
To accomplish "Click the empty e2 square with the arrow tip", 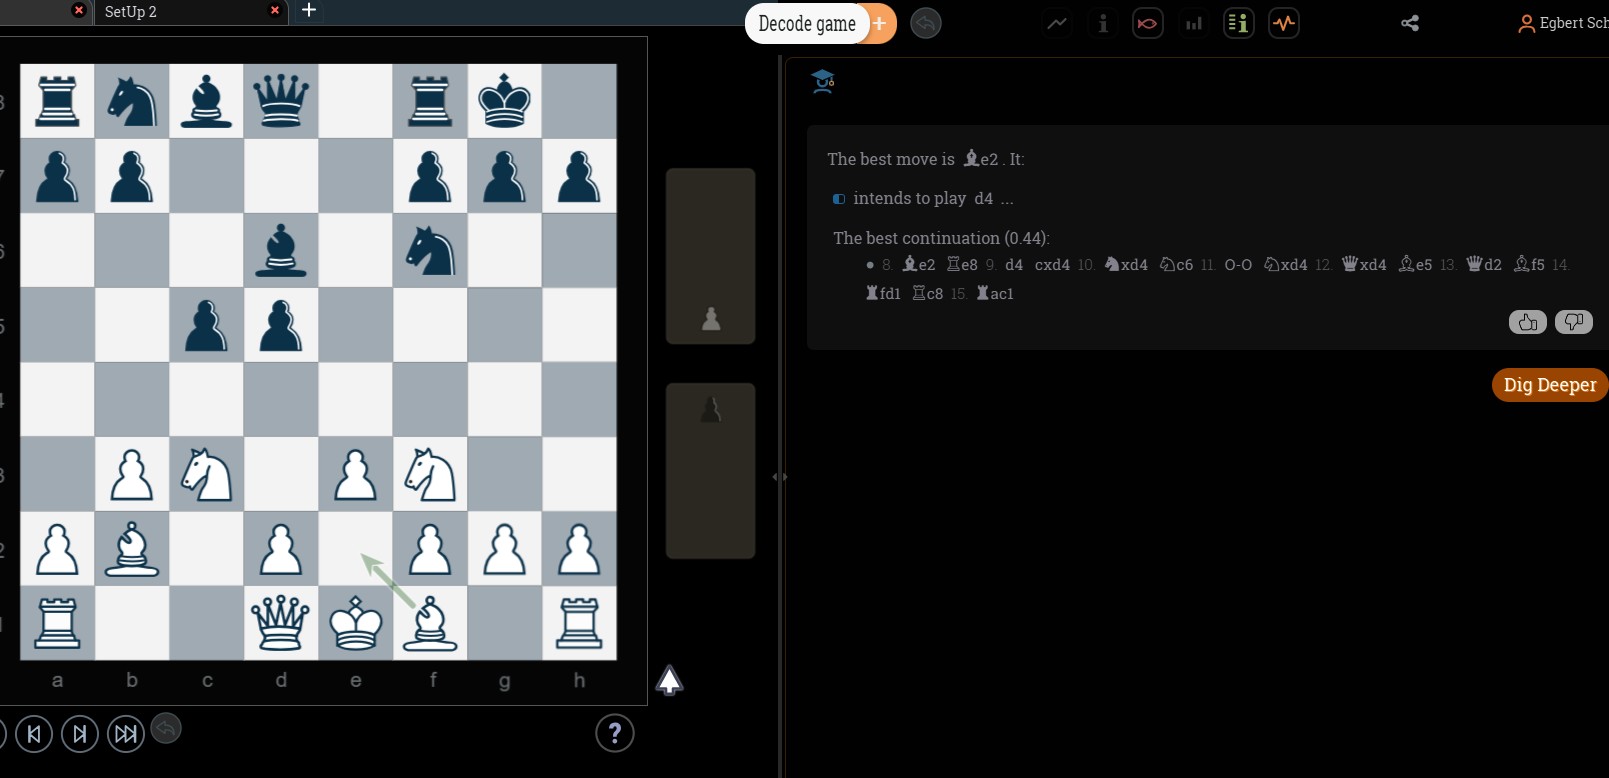I will (x=356, y=548).
